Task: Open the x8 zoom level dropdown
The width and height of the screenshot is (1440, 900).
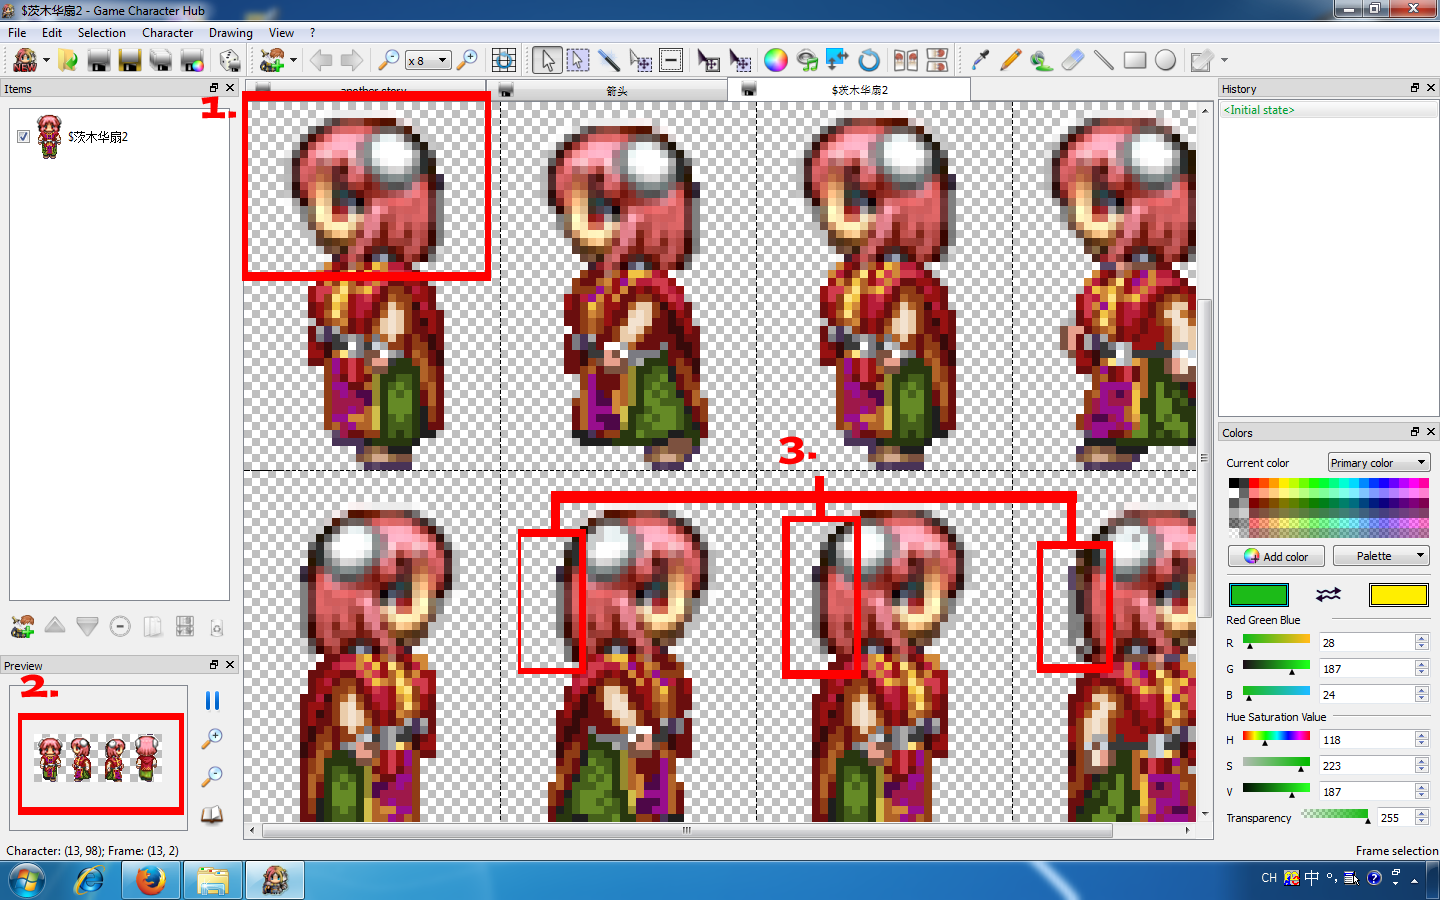Action: coord(428,60)
